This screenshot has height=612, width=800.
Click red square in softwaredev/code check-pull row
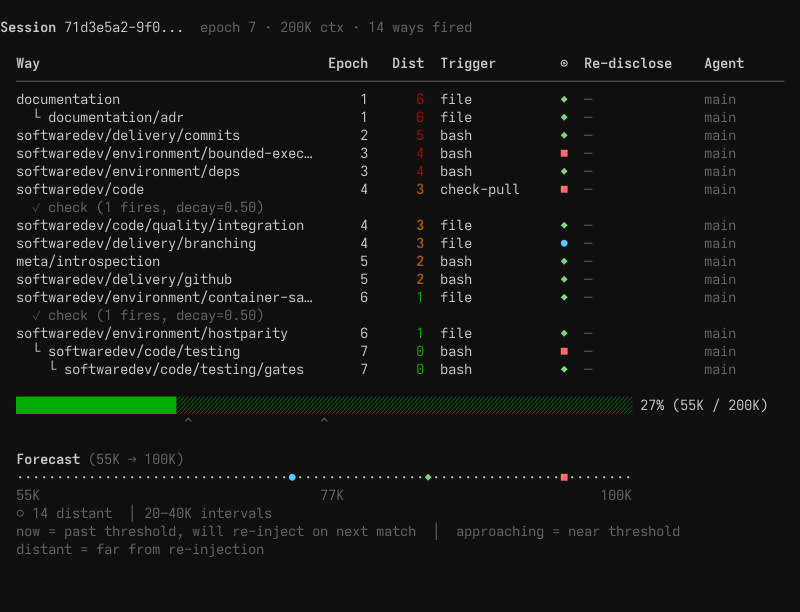pyautogui.click(x=564, y=189)
